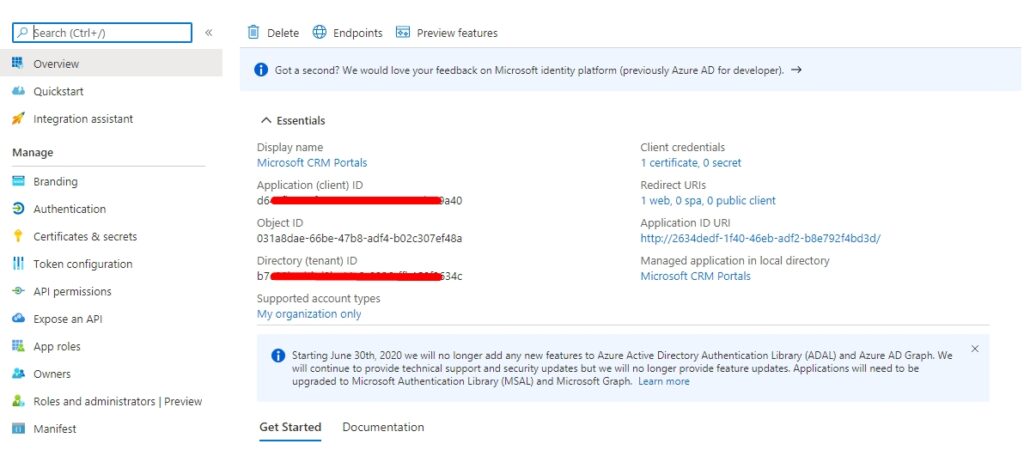This screenshot has width=1024, height=456.
Task: Open the Quickstart cloud icon
Action: click(18, 91)
